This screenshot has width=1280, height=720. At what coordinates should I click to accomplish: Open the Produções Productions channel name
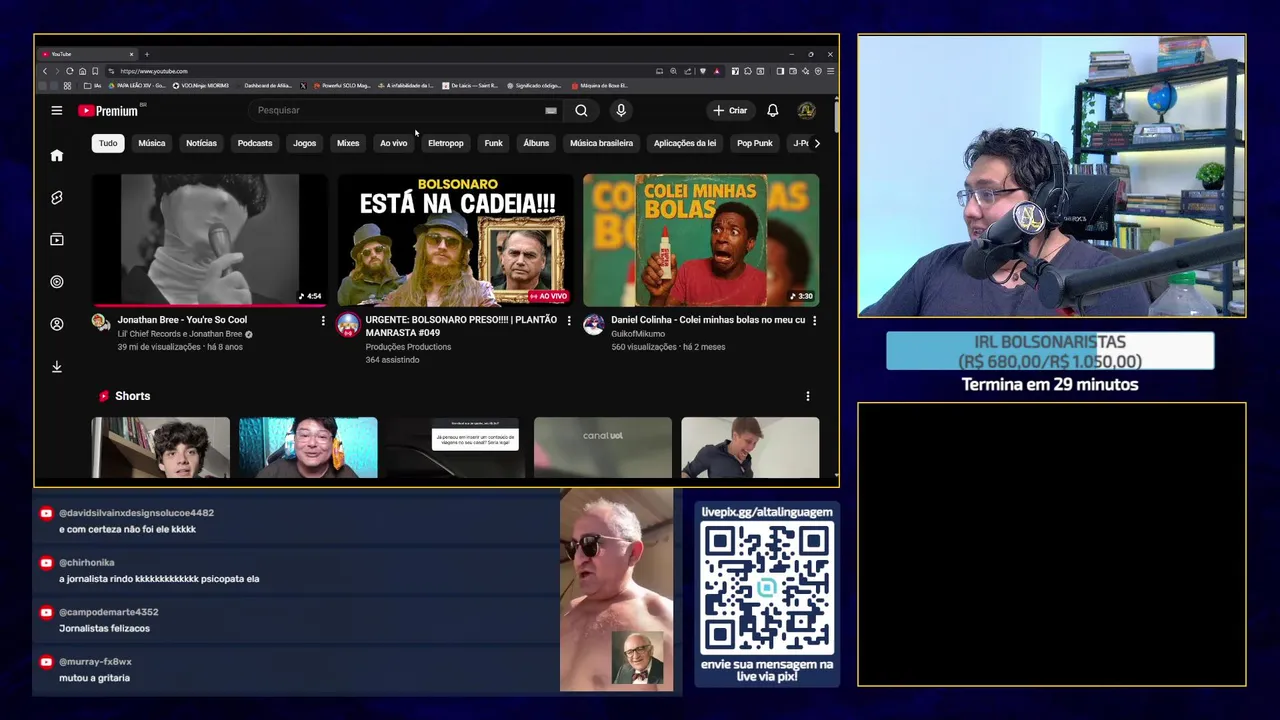[408, 347]
